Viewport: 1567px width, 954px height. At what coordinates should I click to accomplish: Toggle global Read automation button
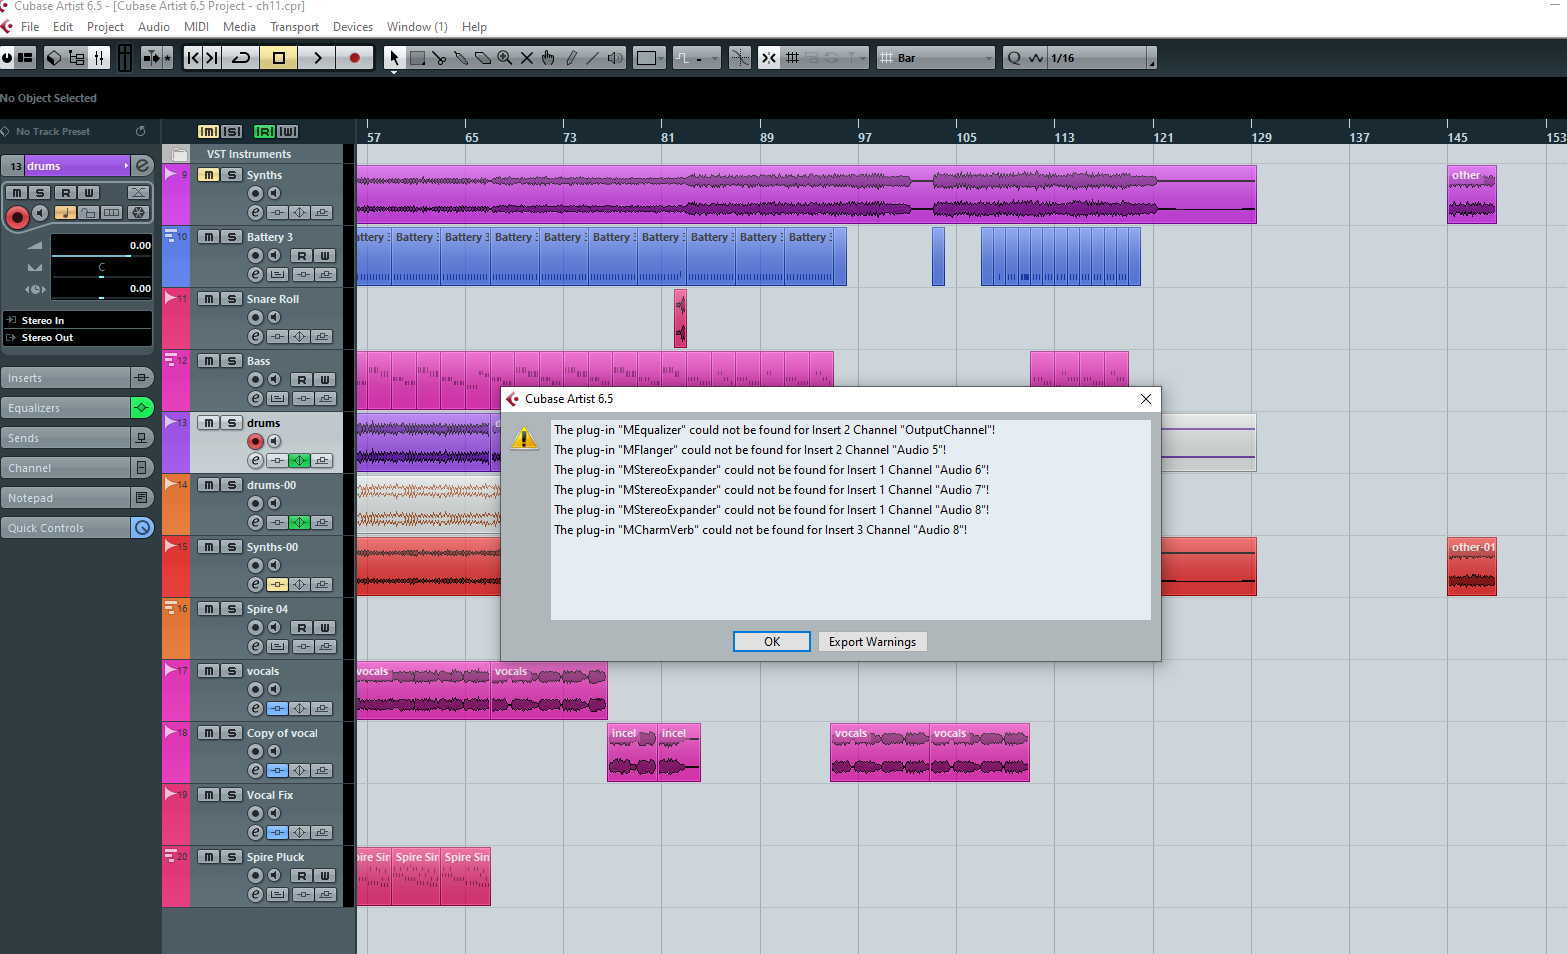[264, 131]
